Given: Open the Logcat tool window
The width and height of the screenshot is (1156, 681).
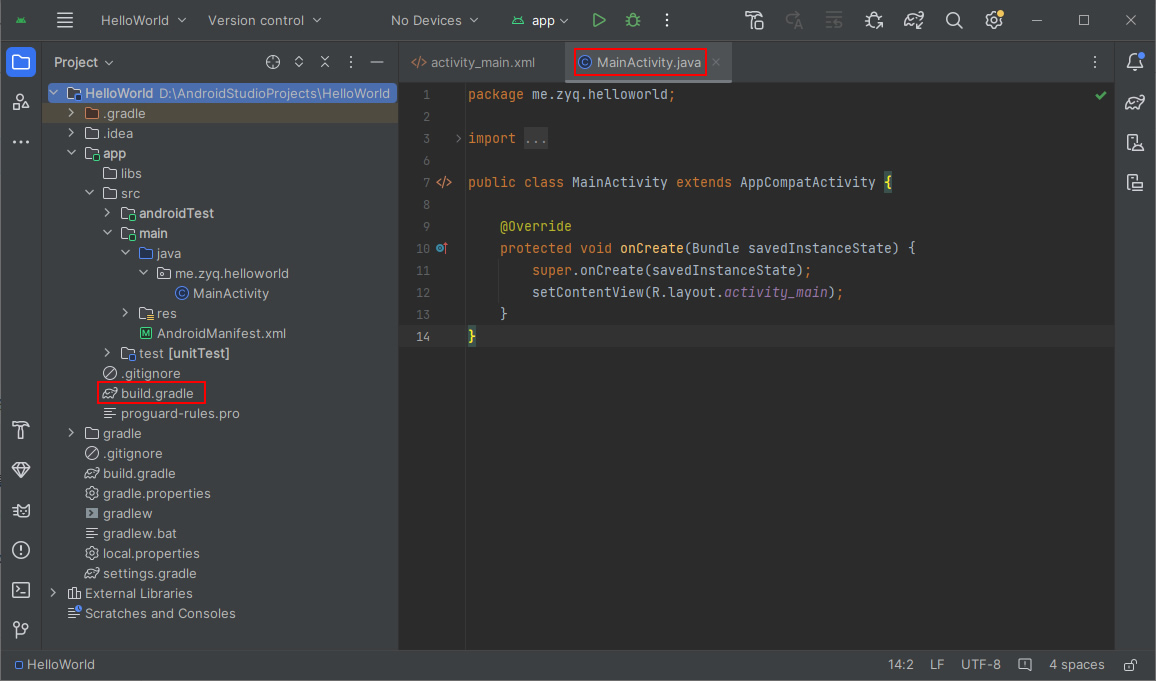Looking at the screenshot, I should [x=21, y=510].
